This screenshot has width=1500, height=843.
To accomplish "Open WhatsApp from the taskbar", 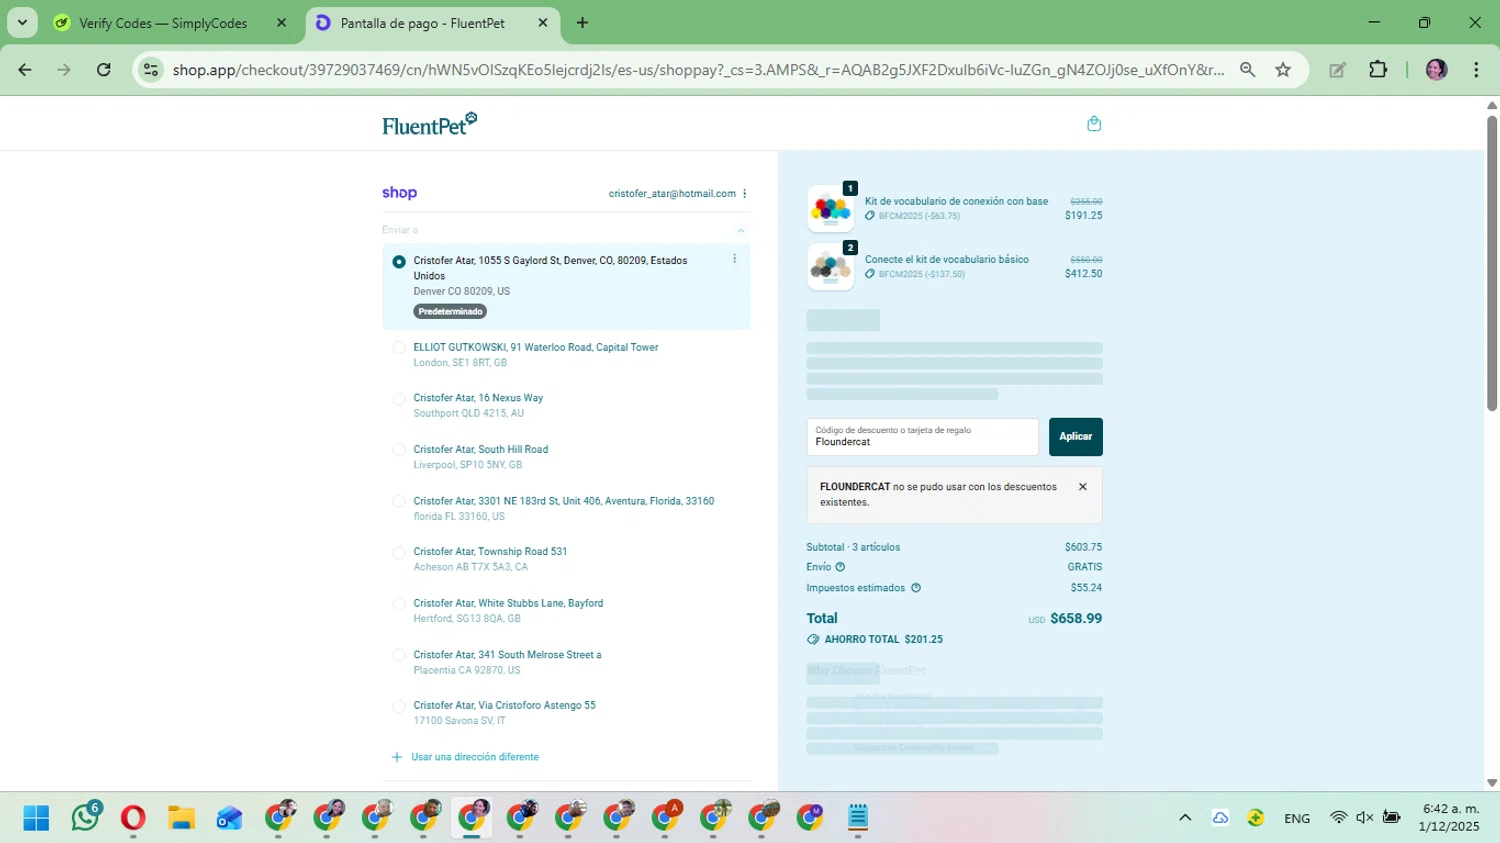I will pos(85,817).
